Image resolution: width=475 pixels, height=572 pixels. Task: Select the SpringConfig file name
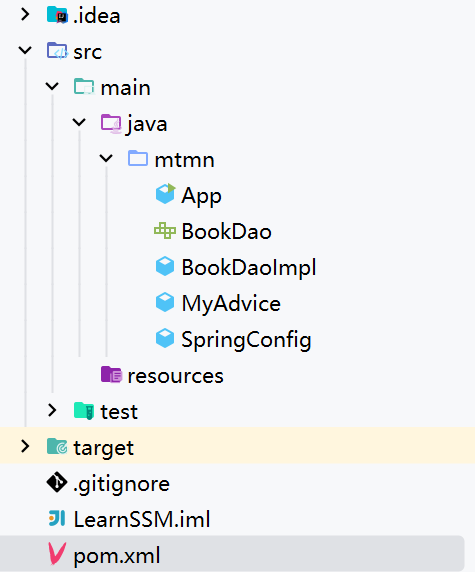pyautogui.click(x=246, y=340)
